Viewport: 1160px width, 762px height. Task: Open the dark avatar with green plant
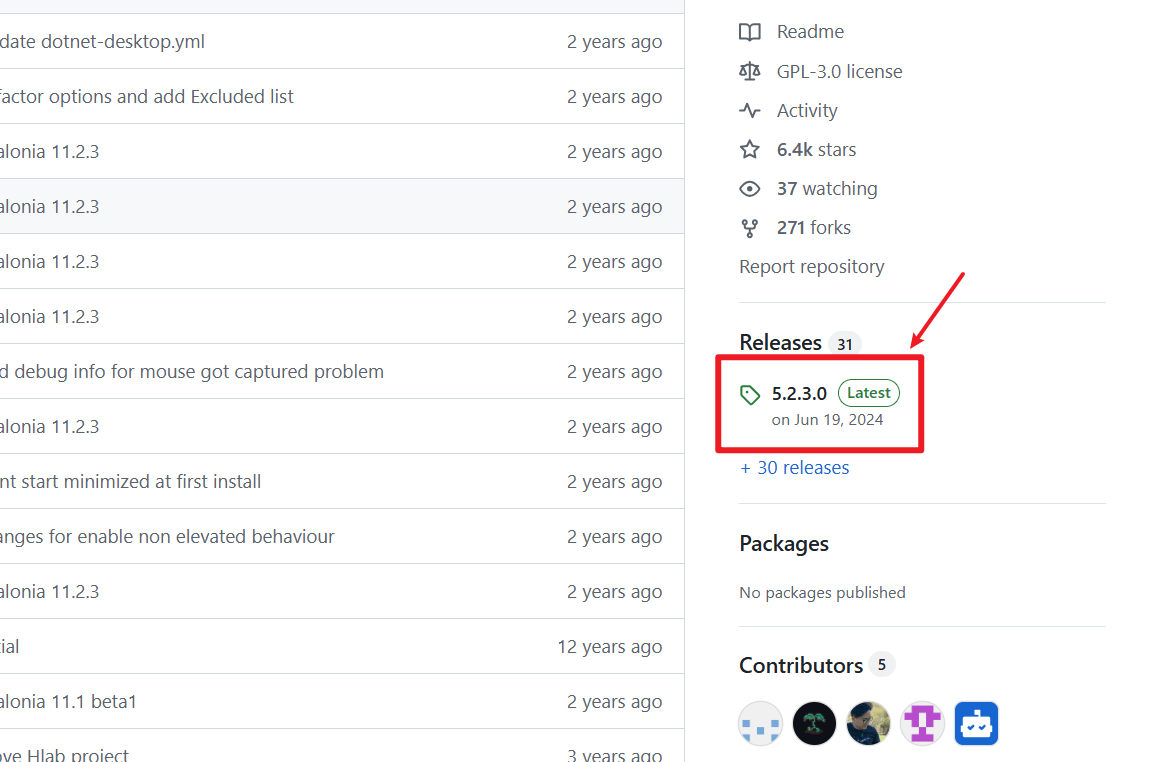point(815,723)
